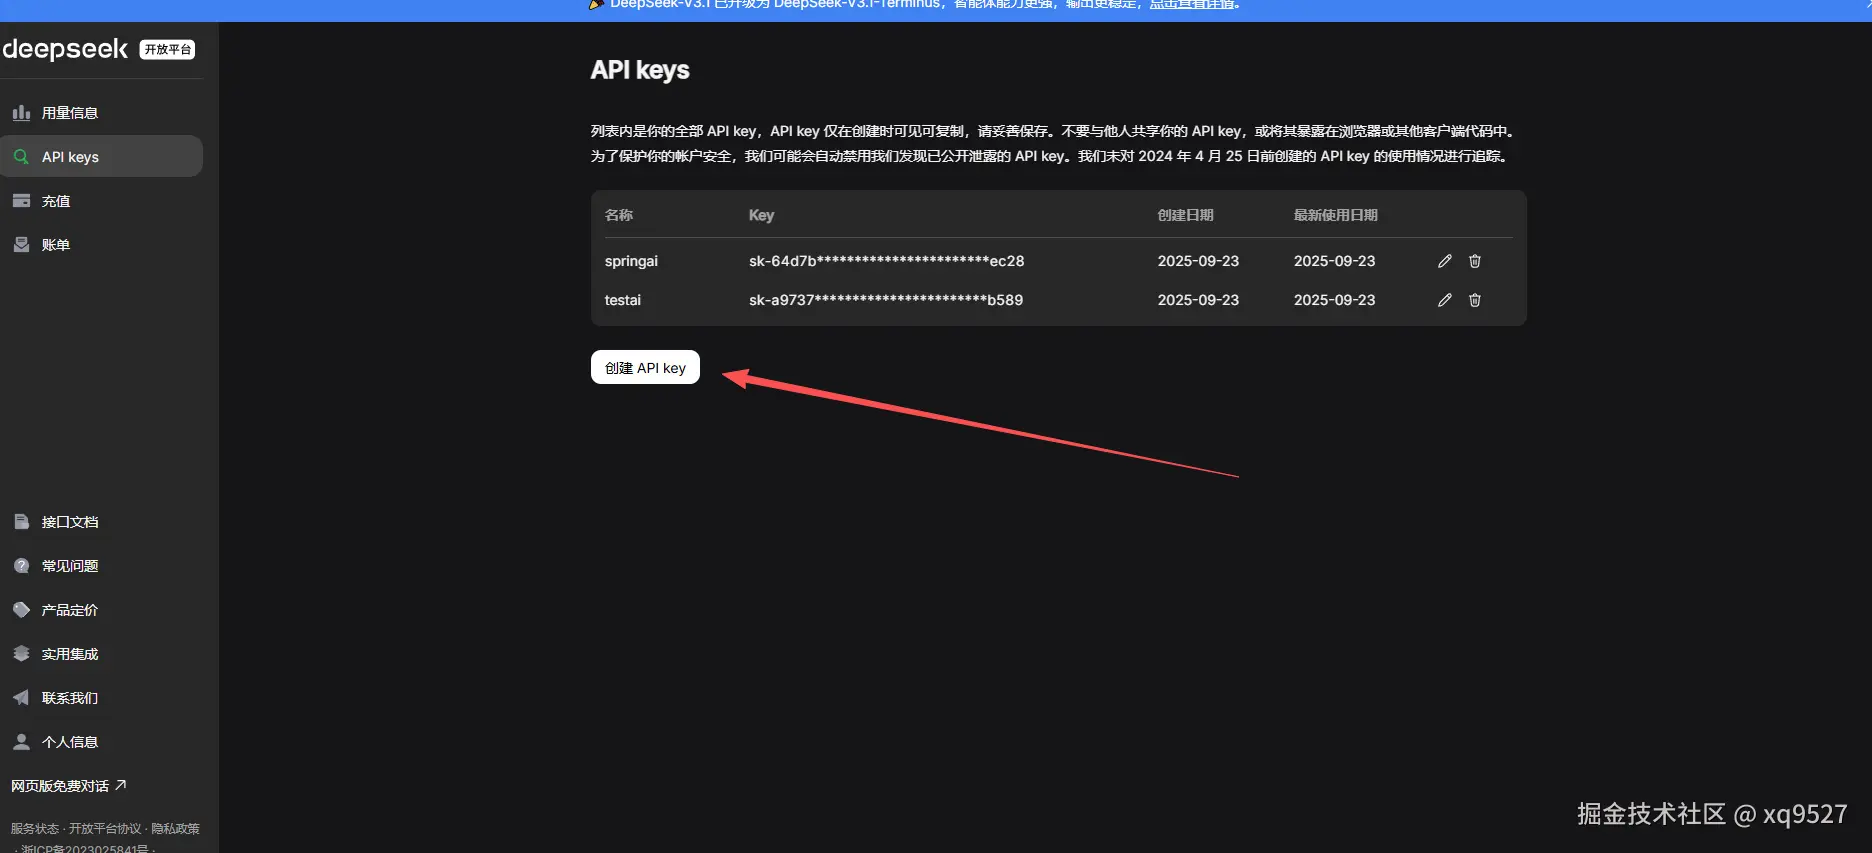Delete the springai API key
This screenshot has height=853, width=1872.
pyautogui.click(x=1474, y=261)
